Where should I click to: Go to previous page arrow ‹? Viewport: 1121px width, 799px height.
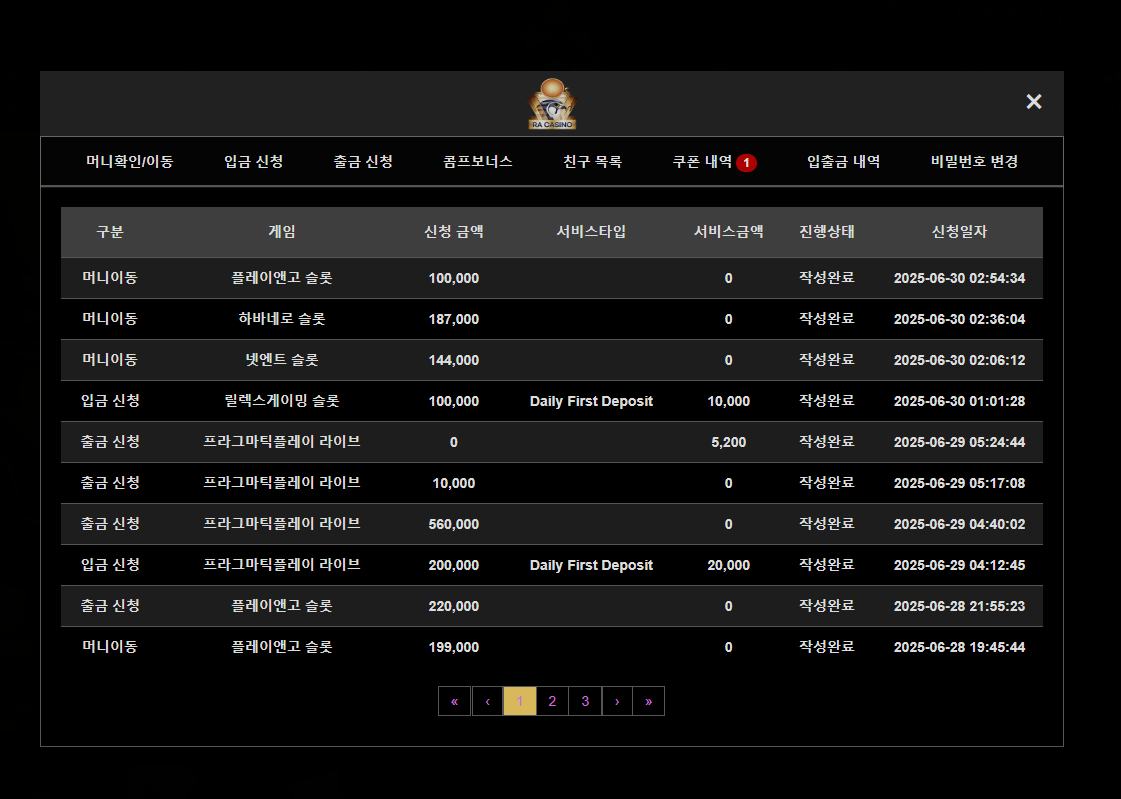click(487, 701)
